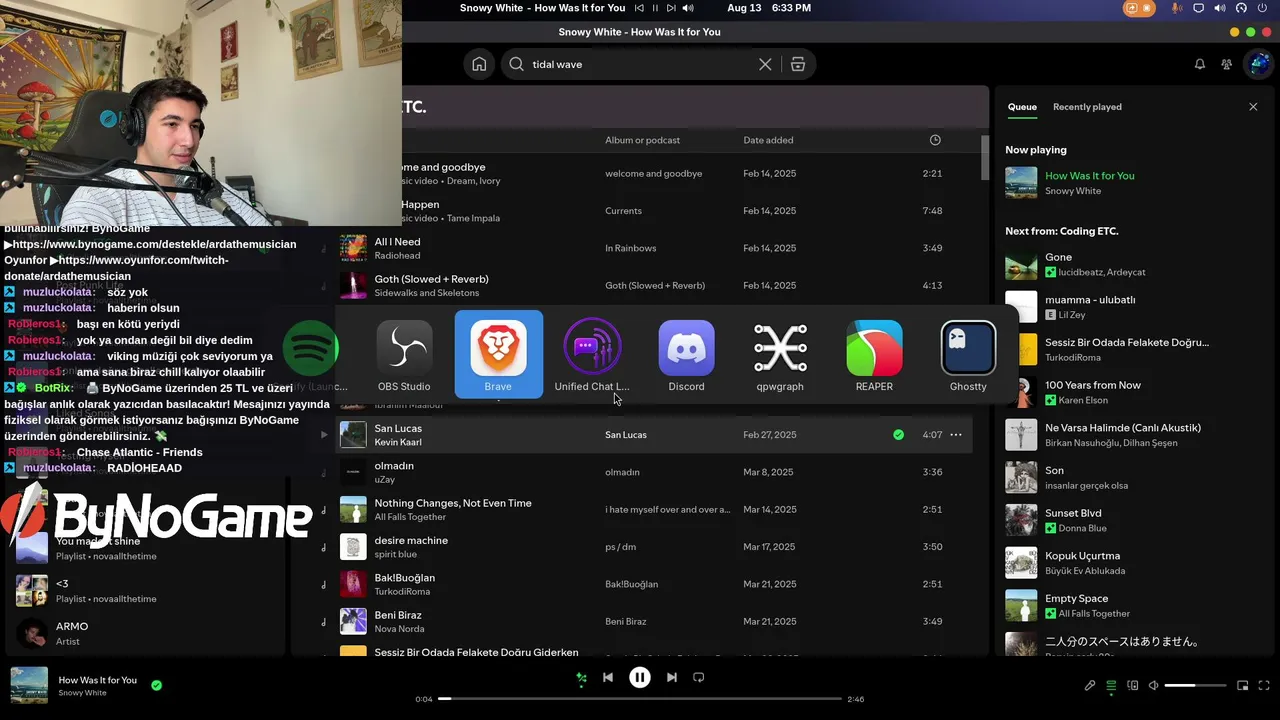Open the notifications bell in Spotify

tap(1200, 64)
